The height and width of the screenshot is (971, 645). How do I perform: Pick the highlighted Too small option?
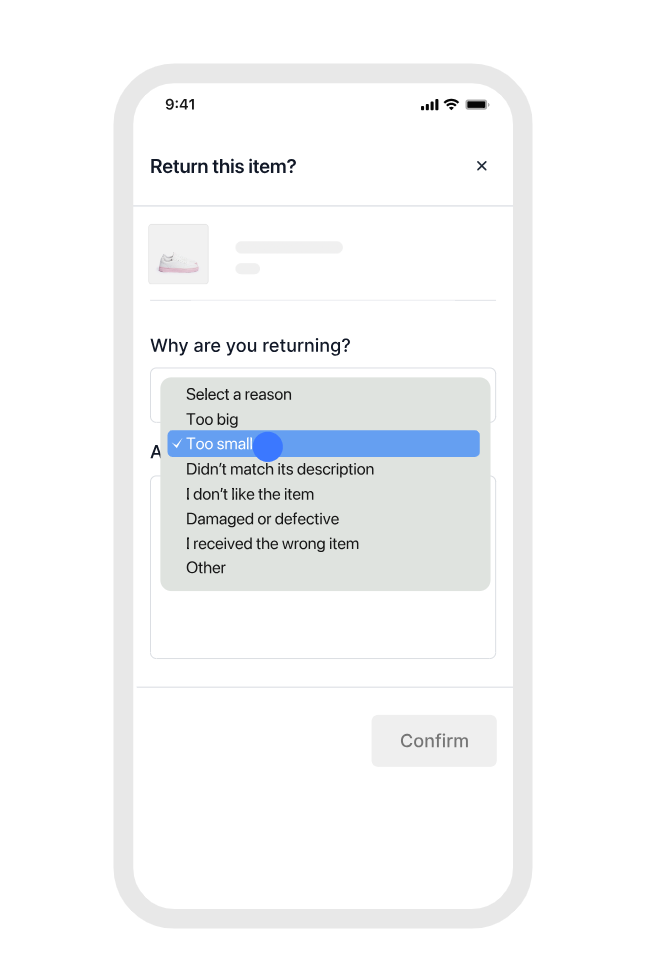coord(323,444)
